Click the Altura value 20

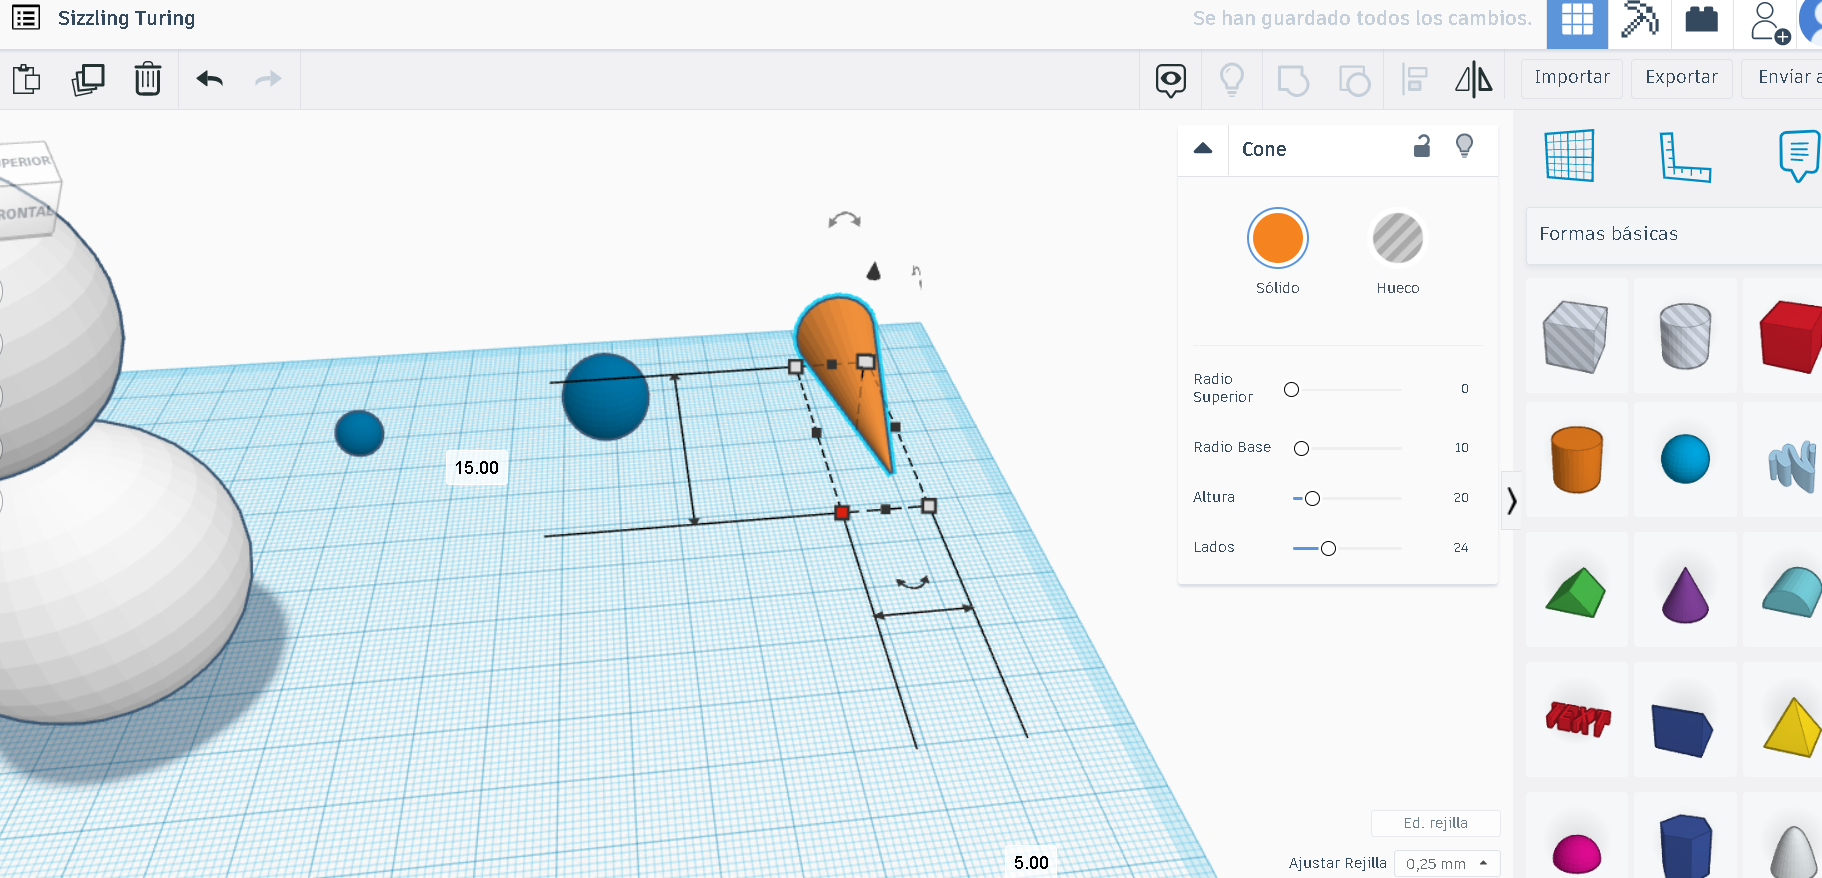click(x=1461, y=498)
